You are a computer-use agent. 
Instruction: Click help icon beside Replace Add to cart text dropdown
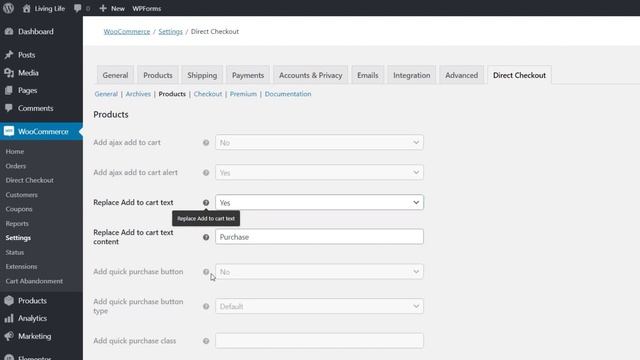206,202
